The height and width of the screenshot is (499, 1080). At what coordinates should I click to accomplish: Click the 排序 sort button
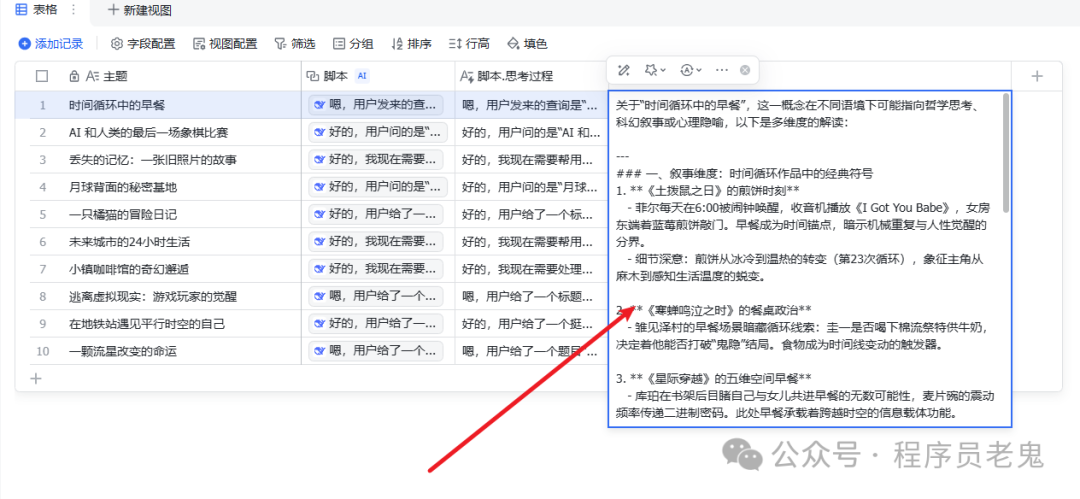(411, 44)
